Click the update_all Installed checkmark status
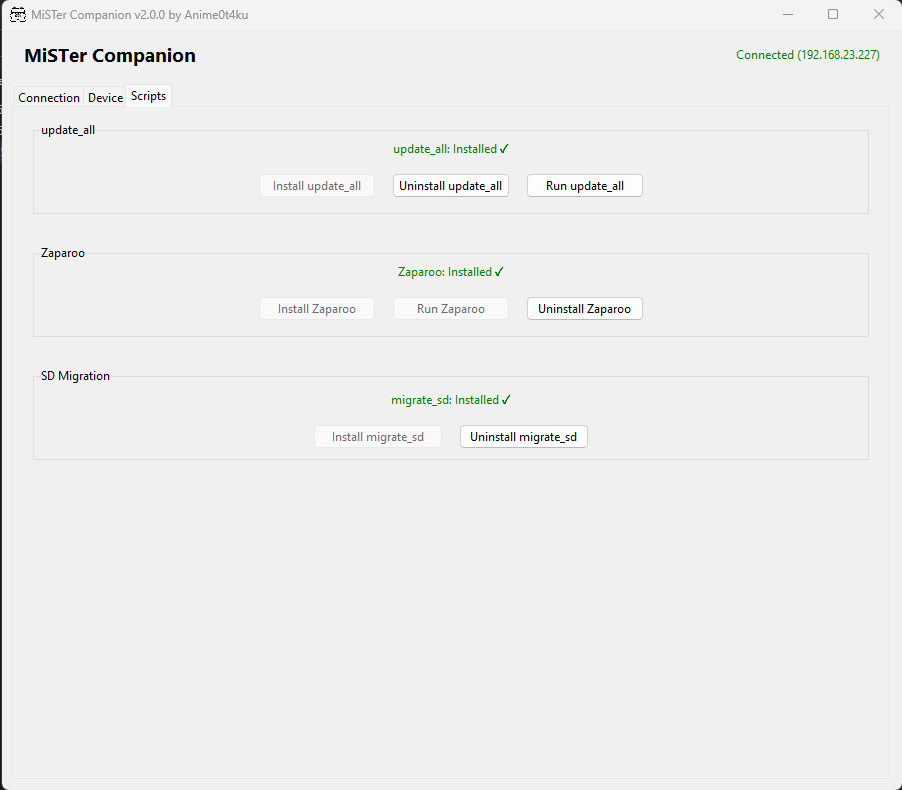Image resolution: width=902 pixels, height=790 pixels. pos(451,149)
